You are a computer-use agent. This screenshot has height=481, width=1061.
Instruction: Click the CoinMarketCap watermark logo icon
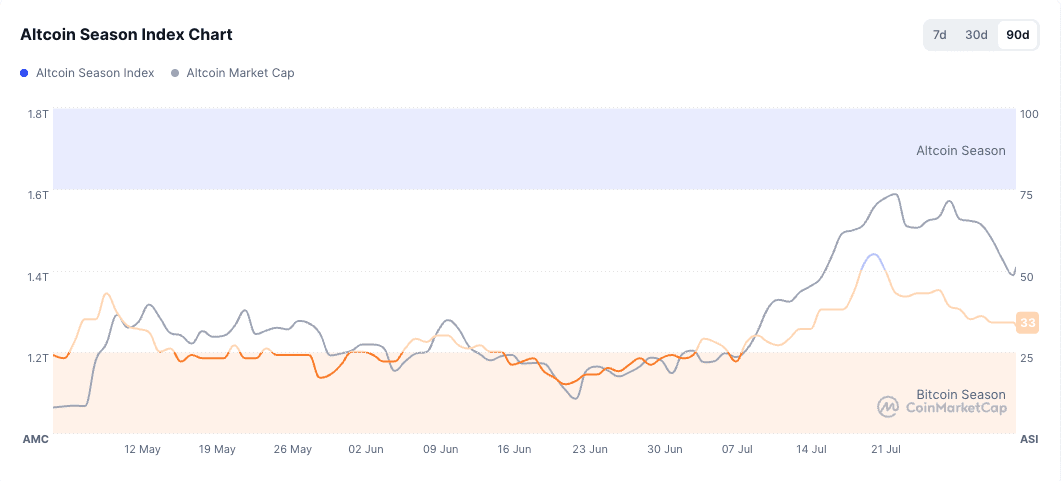click(888, 407)
